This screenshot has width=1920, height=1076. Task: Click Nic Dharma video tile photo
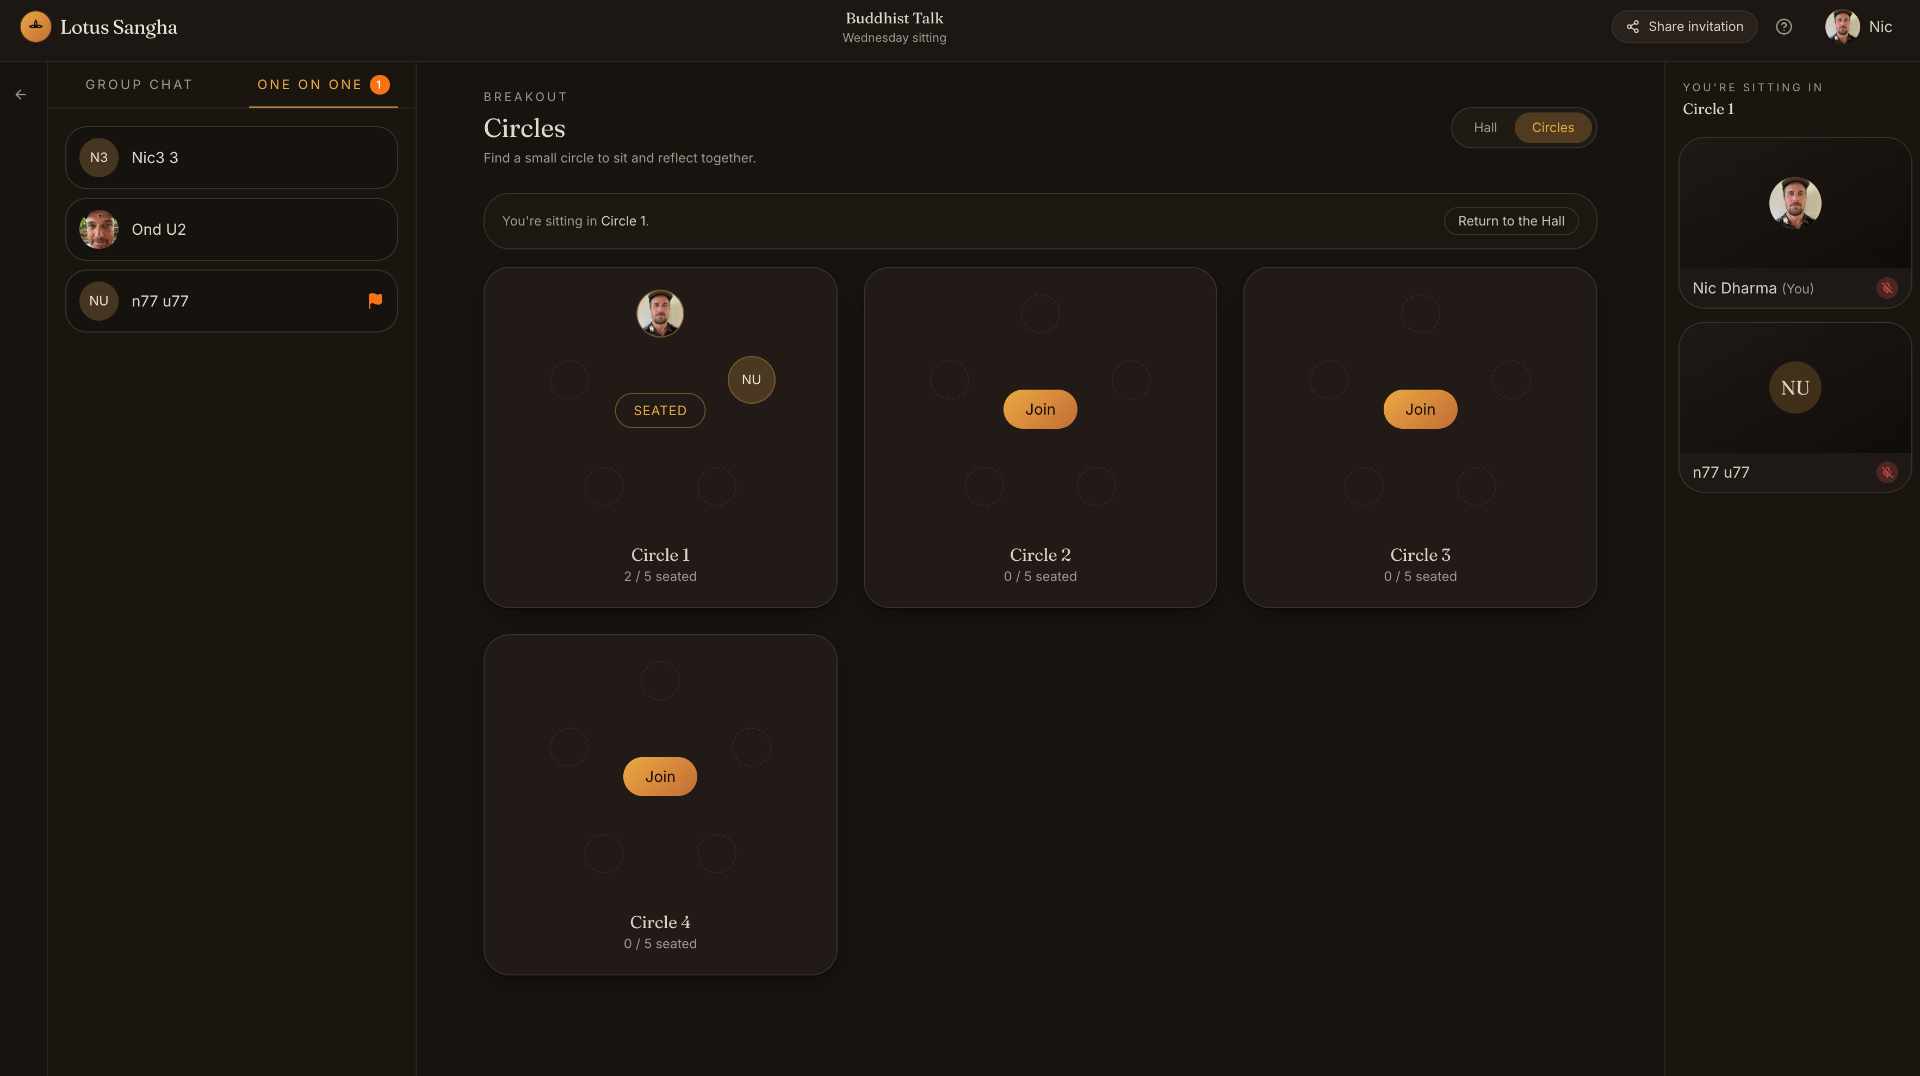(1795, 203)
